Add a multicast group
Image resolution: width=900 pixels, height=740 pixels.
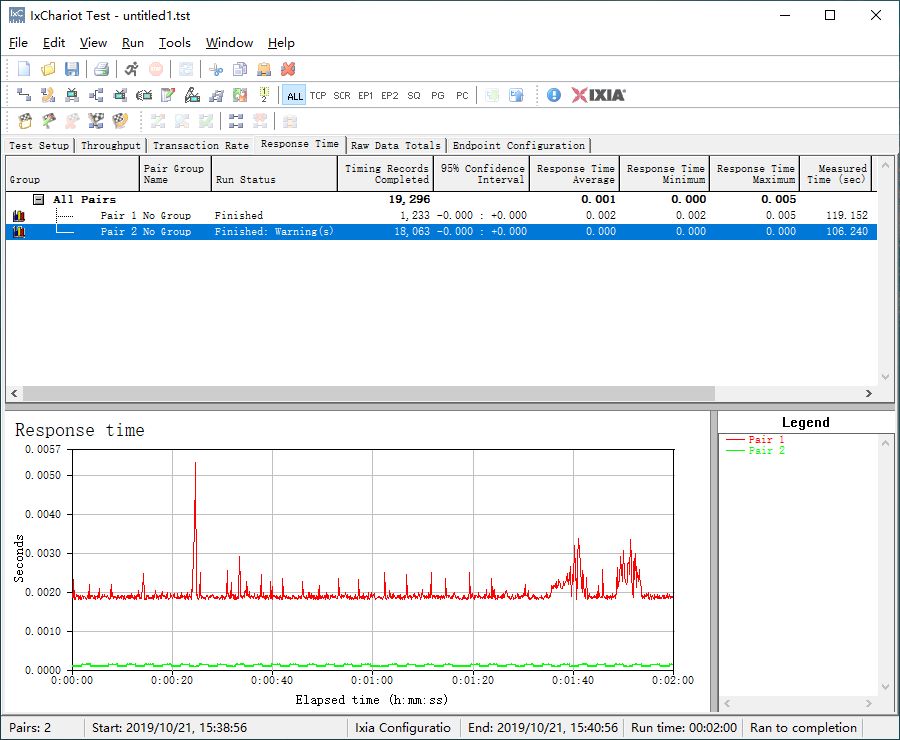pyautogui.click(x=96, y=95)
